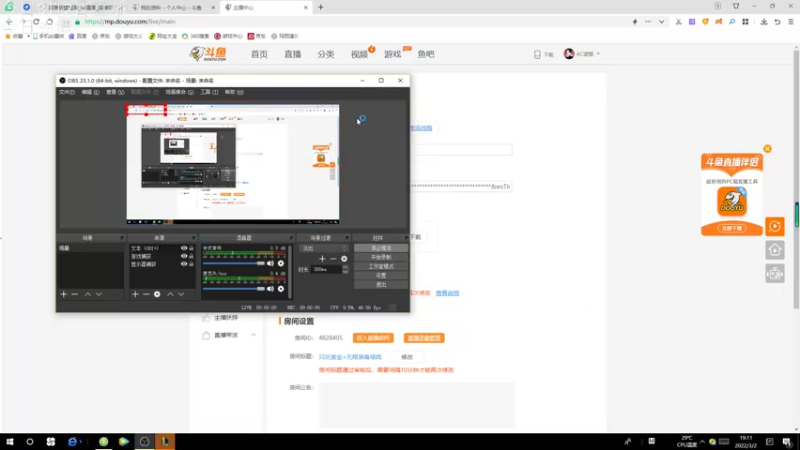This screenshot has height=450, width=800.
Task: Open the 工具(T) menu in OBS
Action: 209,92
